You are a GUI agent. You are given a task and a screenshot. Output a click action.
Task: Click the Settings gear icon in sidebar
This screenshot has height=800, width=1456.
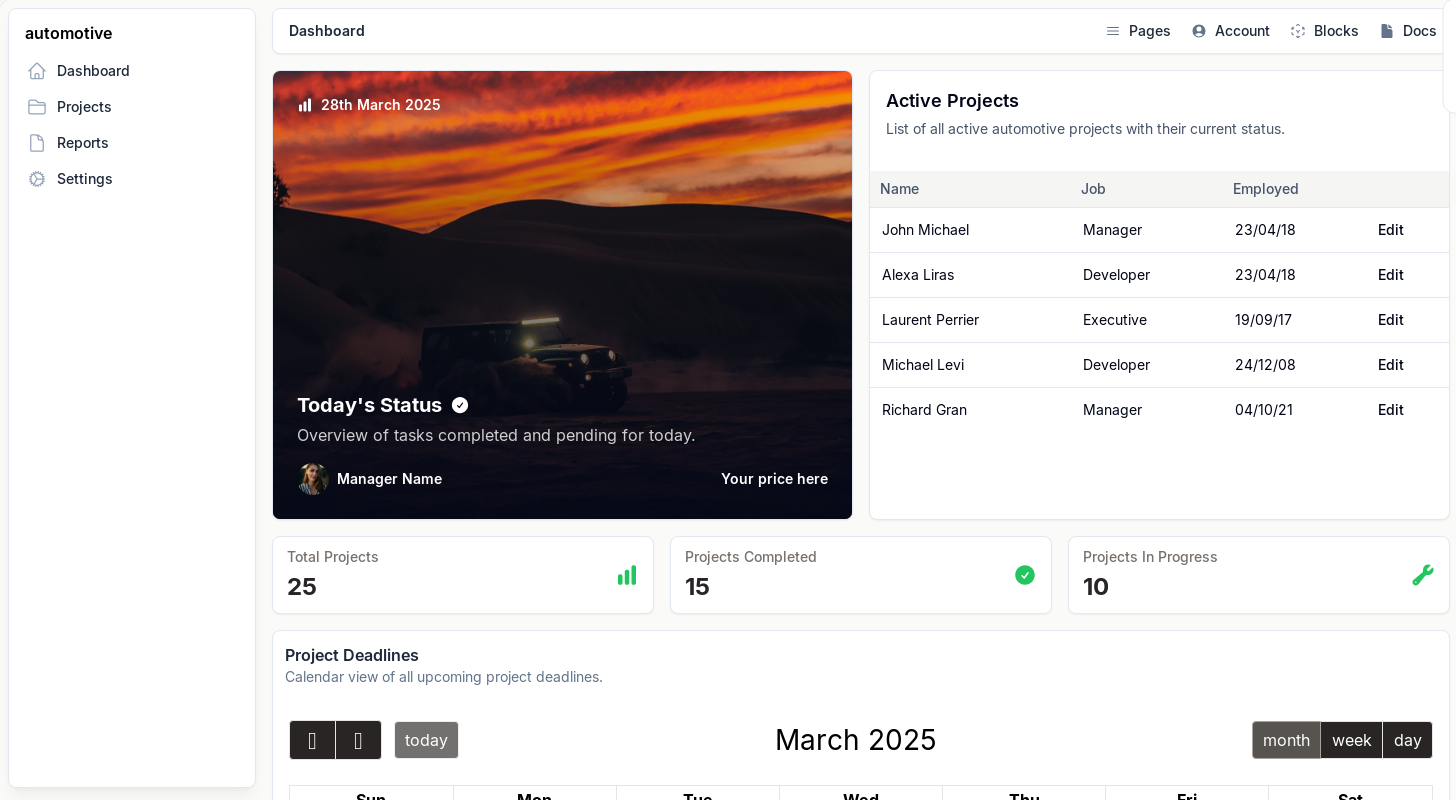[37, 179]
